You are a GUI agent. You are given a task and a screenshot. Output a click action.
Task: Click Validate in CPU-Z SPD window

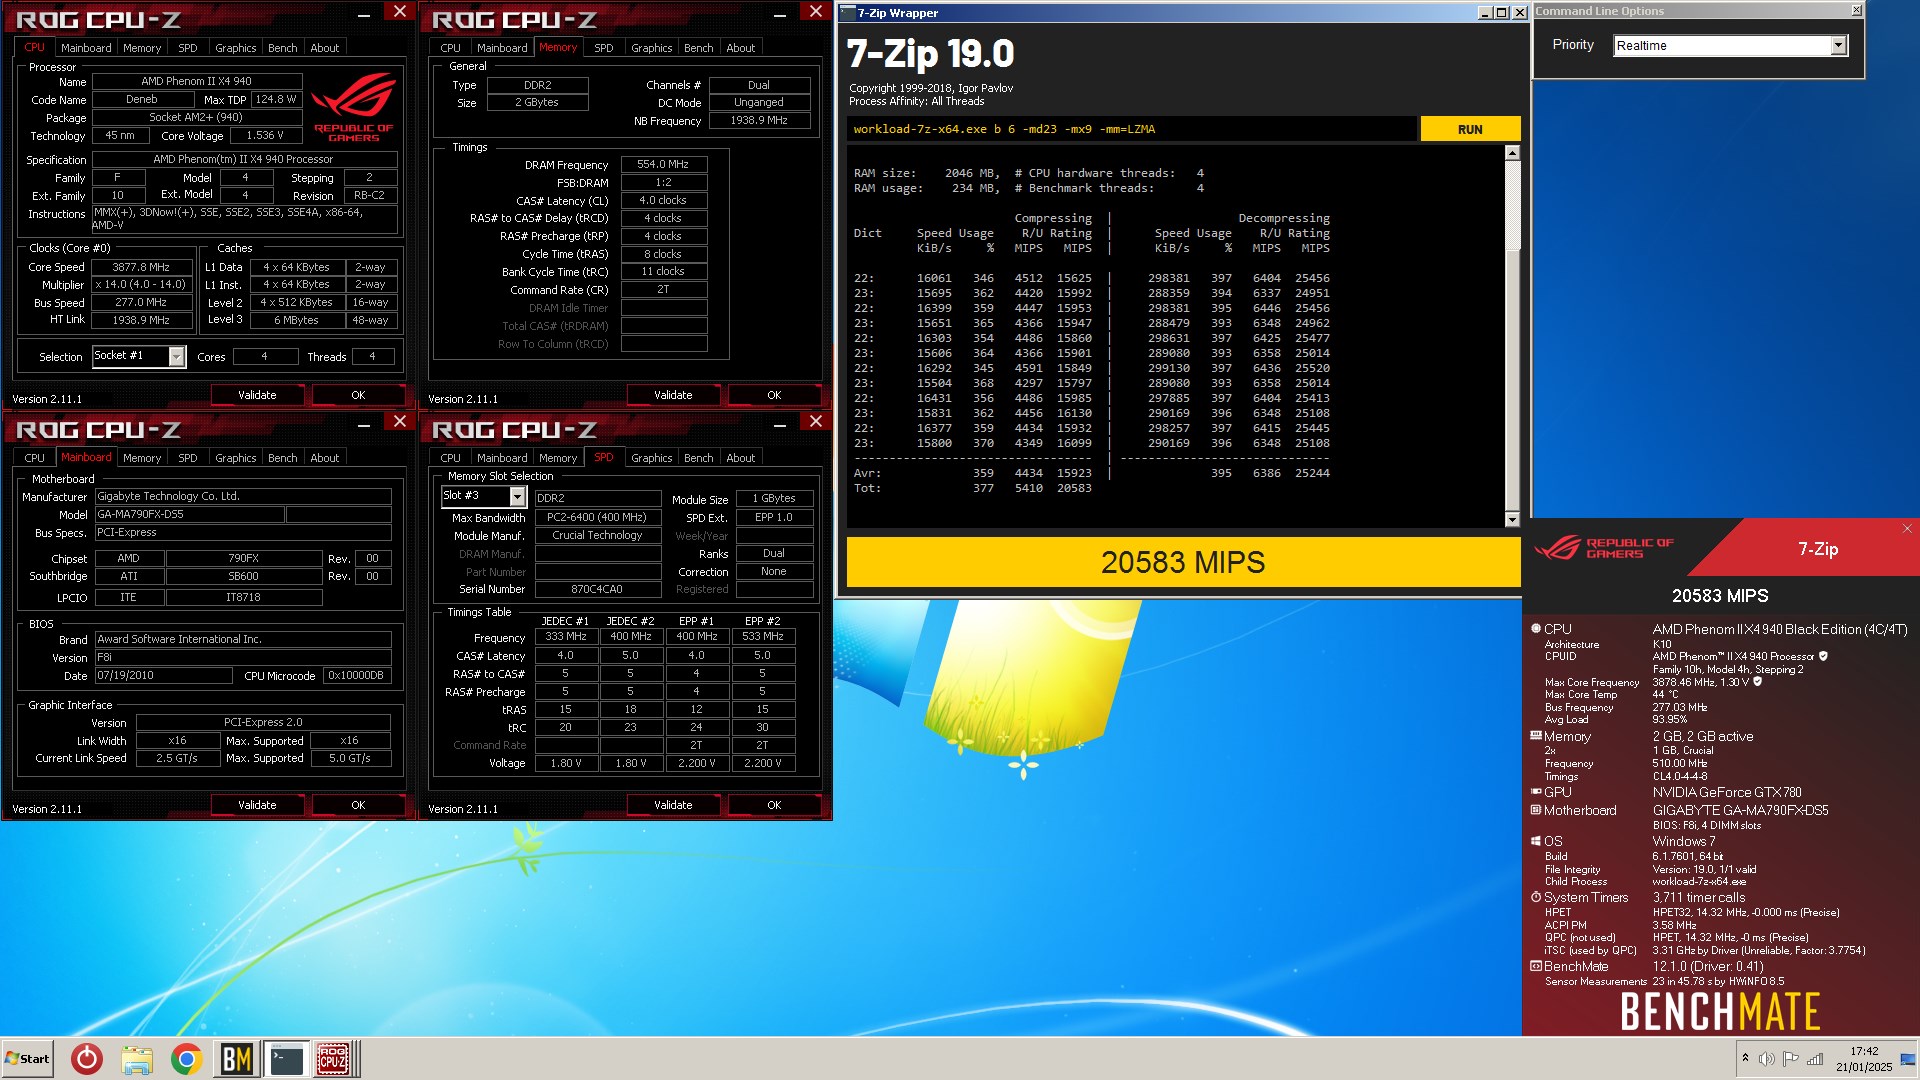click(673, 805)
